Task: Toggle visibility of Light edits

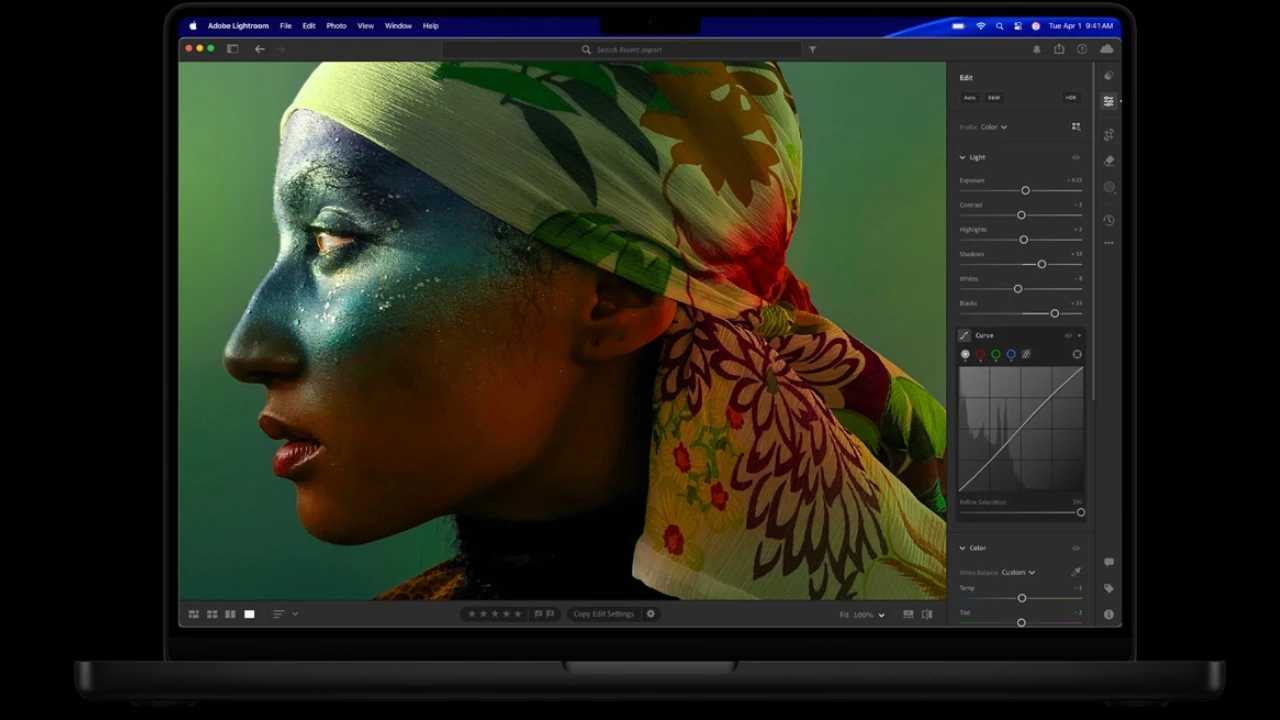Action: 1076,157
